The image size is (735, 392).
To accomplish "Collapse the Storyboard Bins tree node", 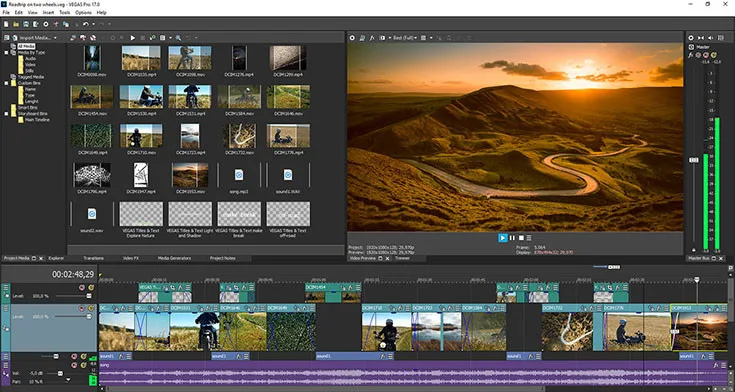I will point(7,113).
